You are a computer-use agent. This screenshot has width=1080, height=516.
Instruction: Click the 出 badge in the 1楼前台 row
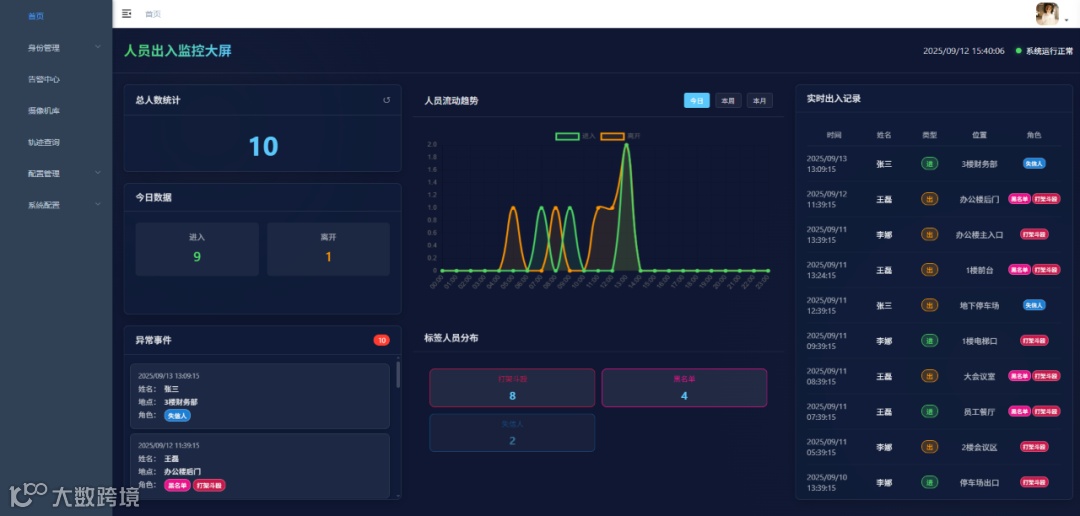point(929,270)
